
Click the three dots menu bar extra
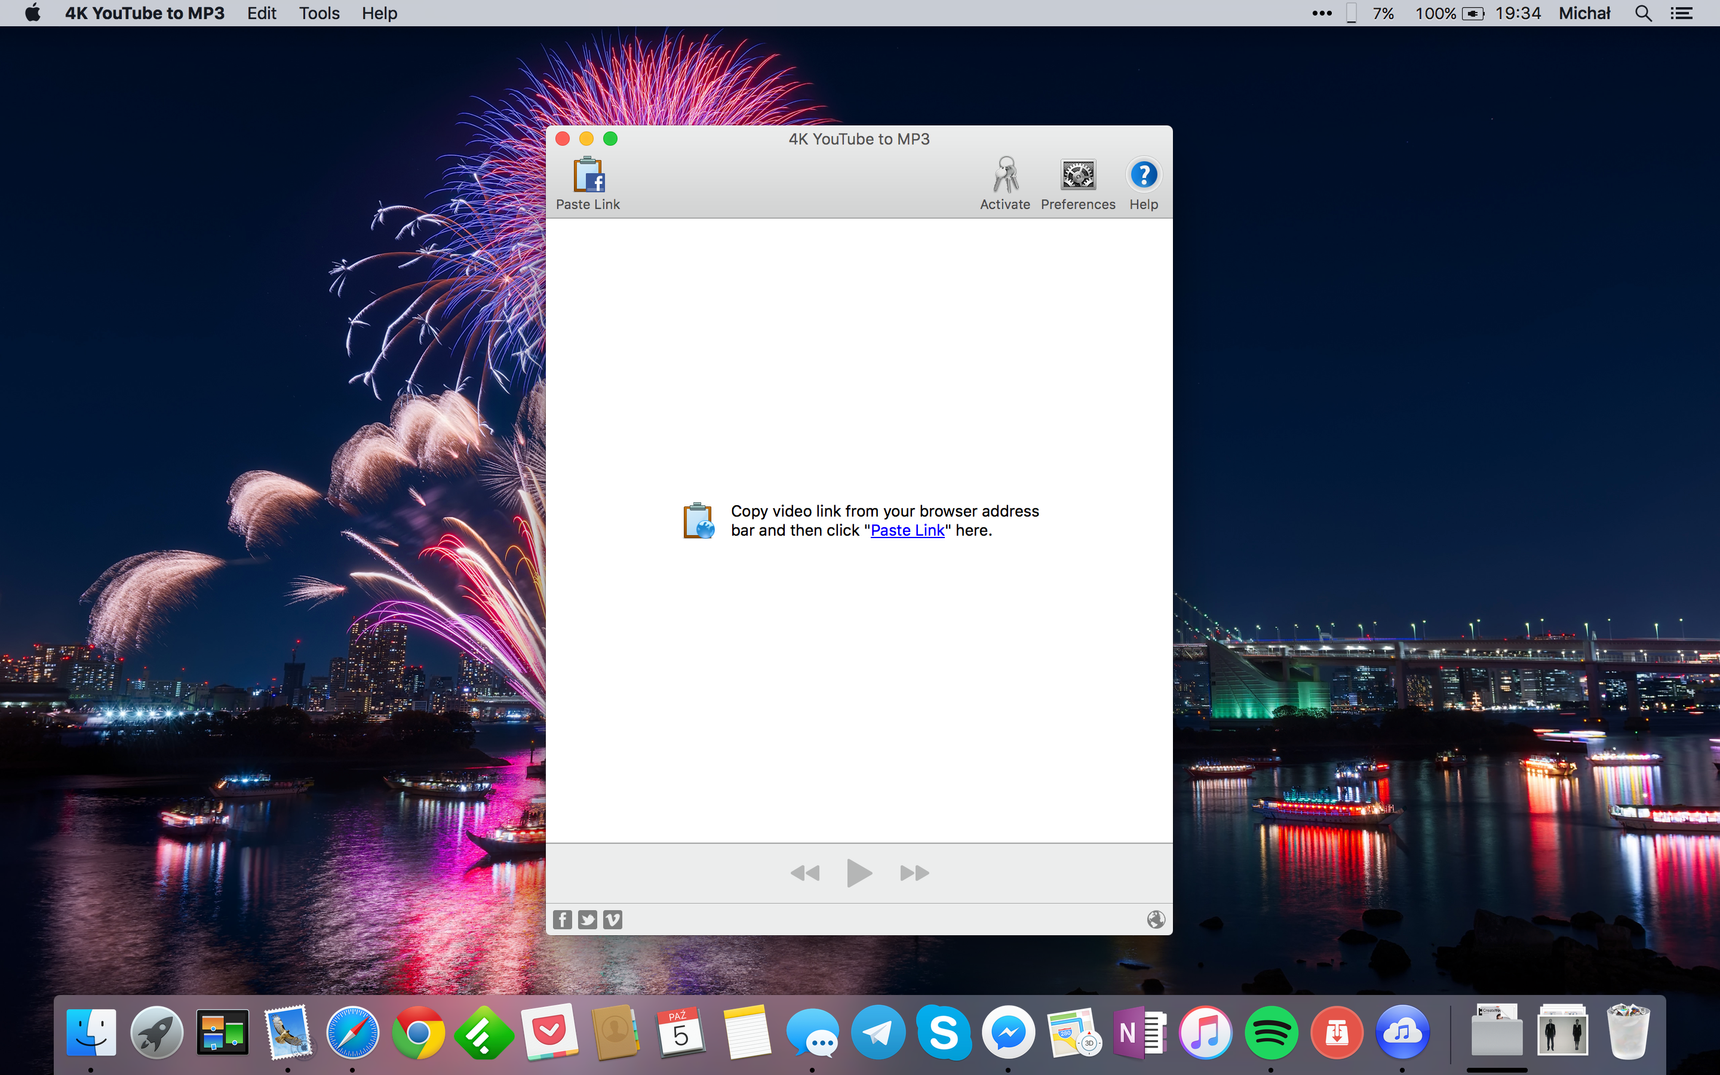[x=1322, y=13]
